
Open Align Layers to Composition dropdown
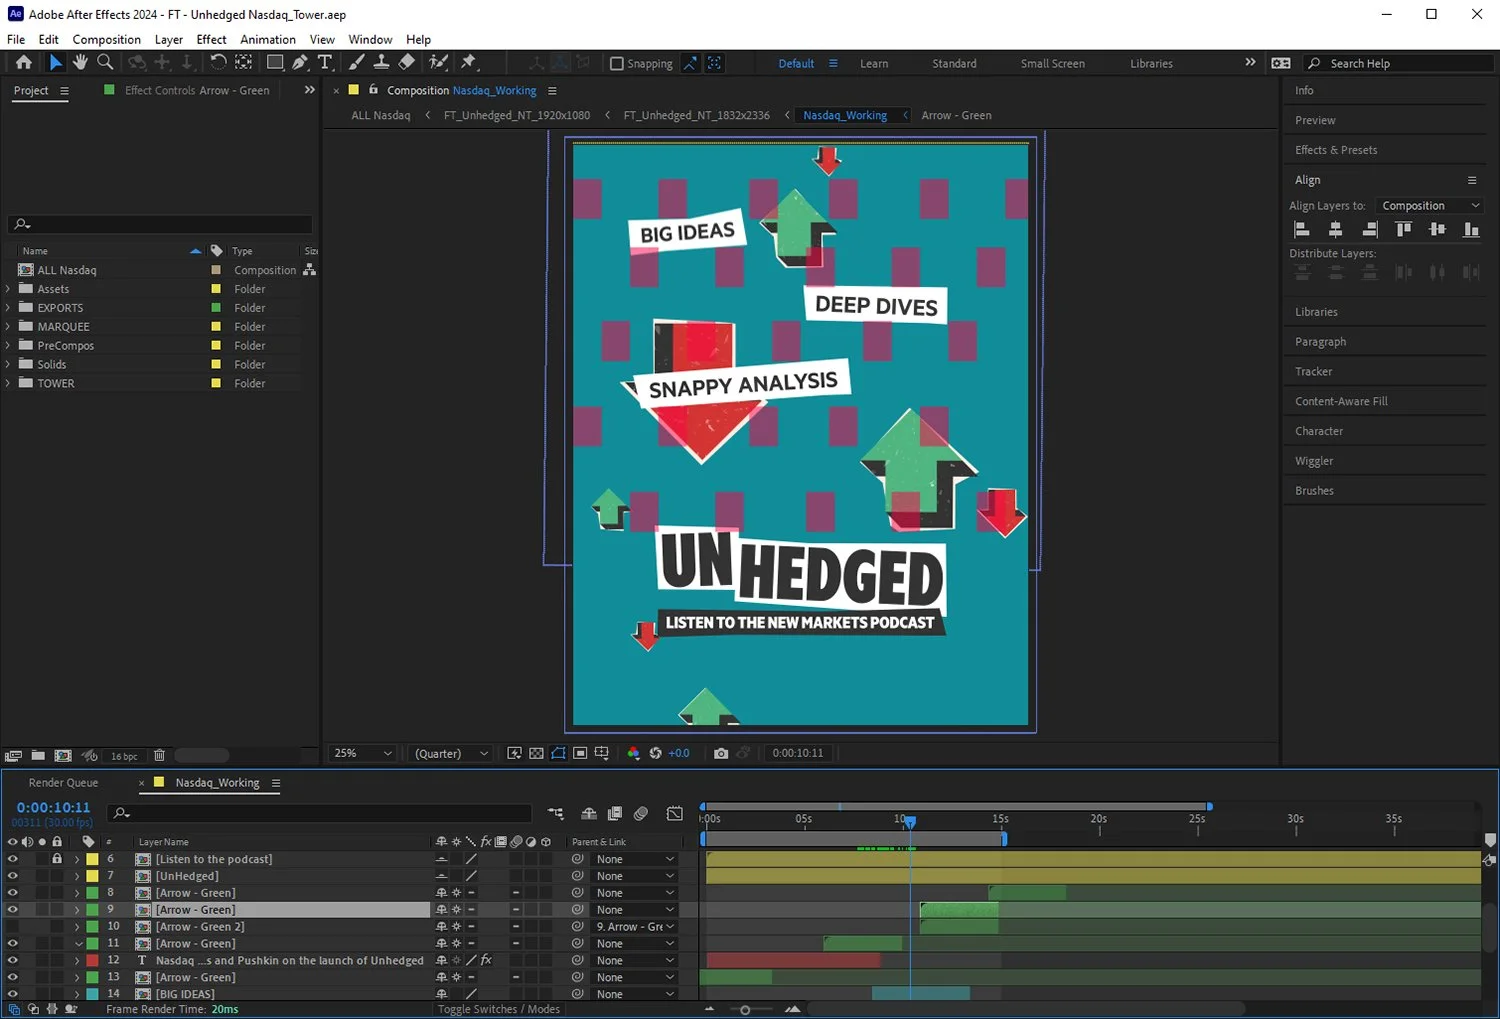click(x=1430, y=206)
